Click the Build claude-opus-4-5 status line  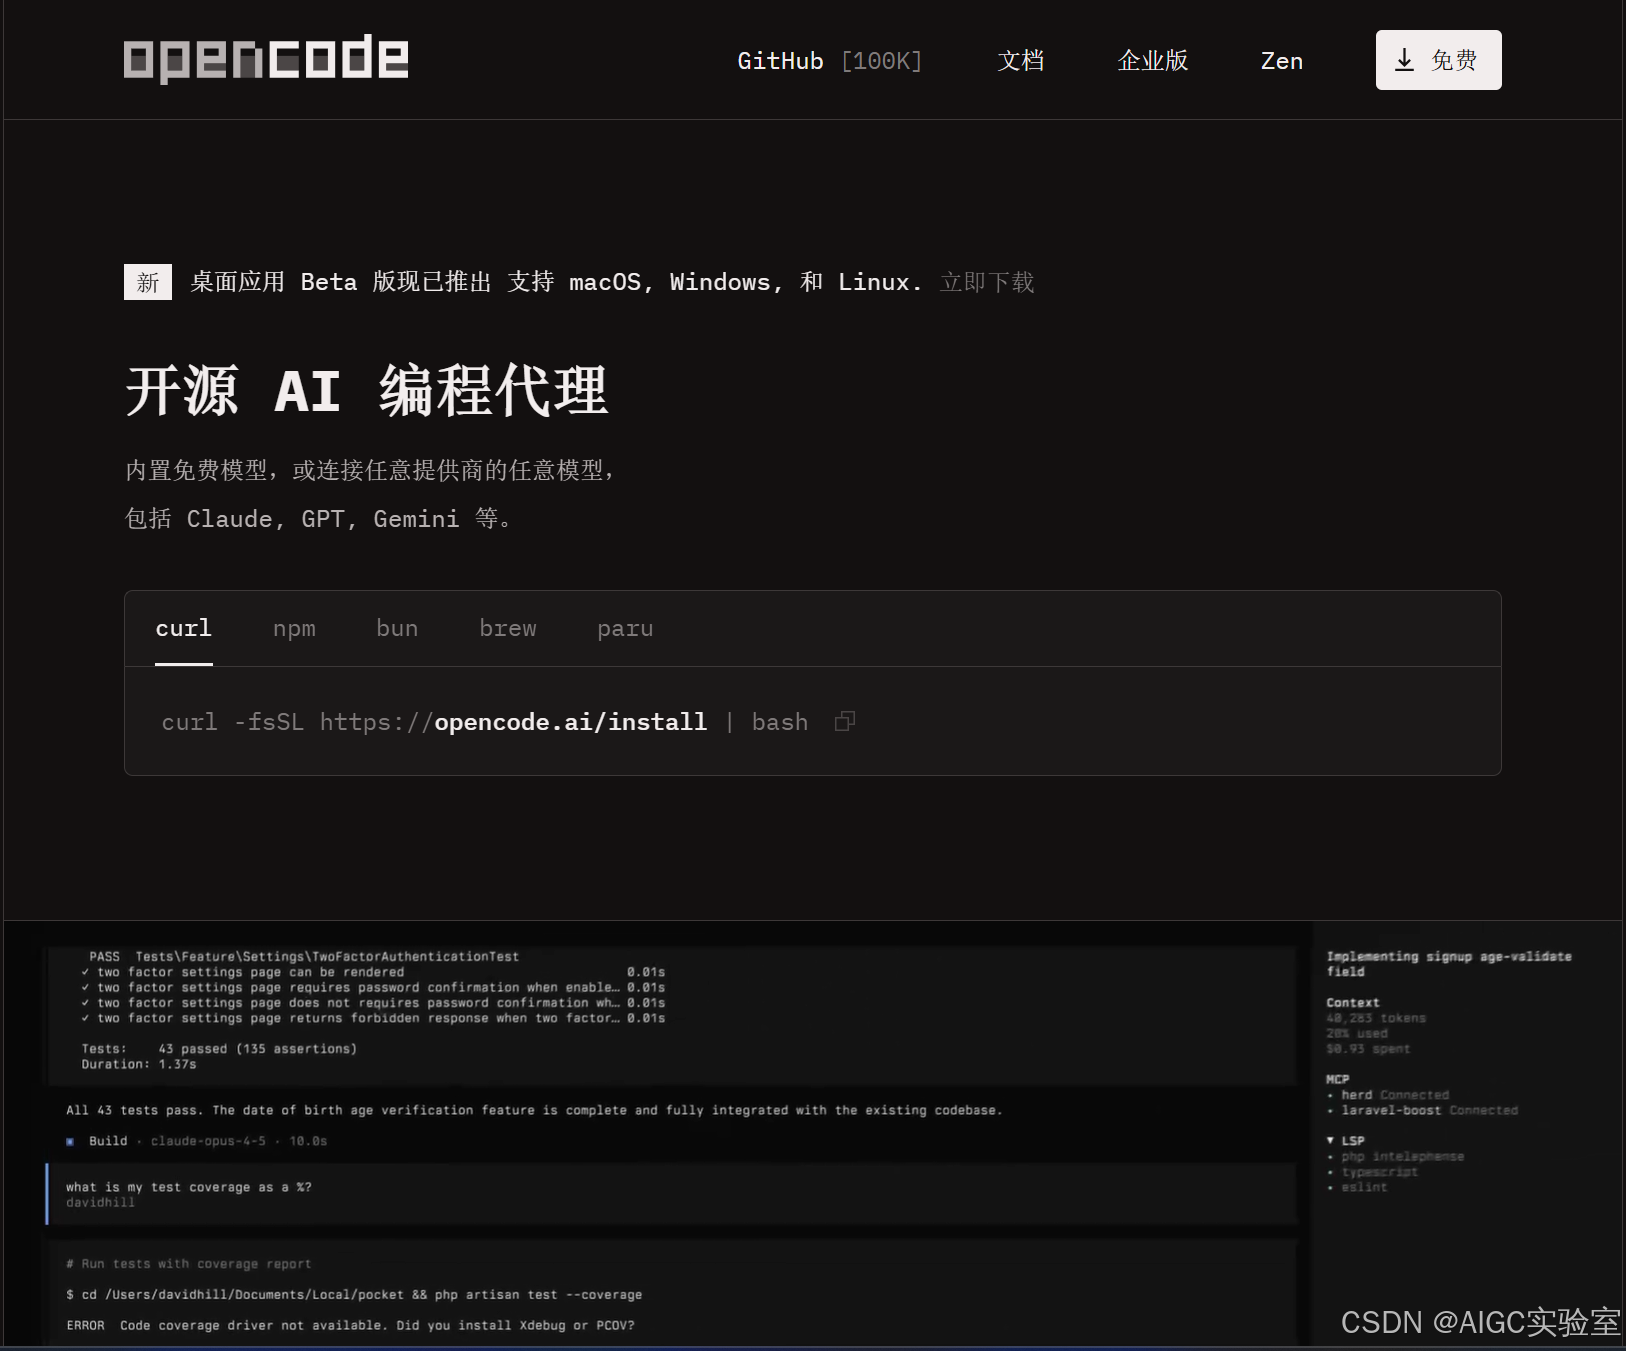tap(197, 1141)
